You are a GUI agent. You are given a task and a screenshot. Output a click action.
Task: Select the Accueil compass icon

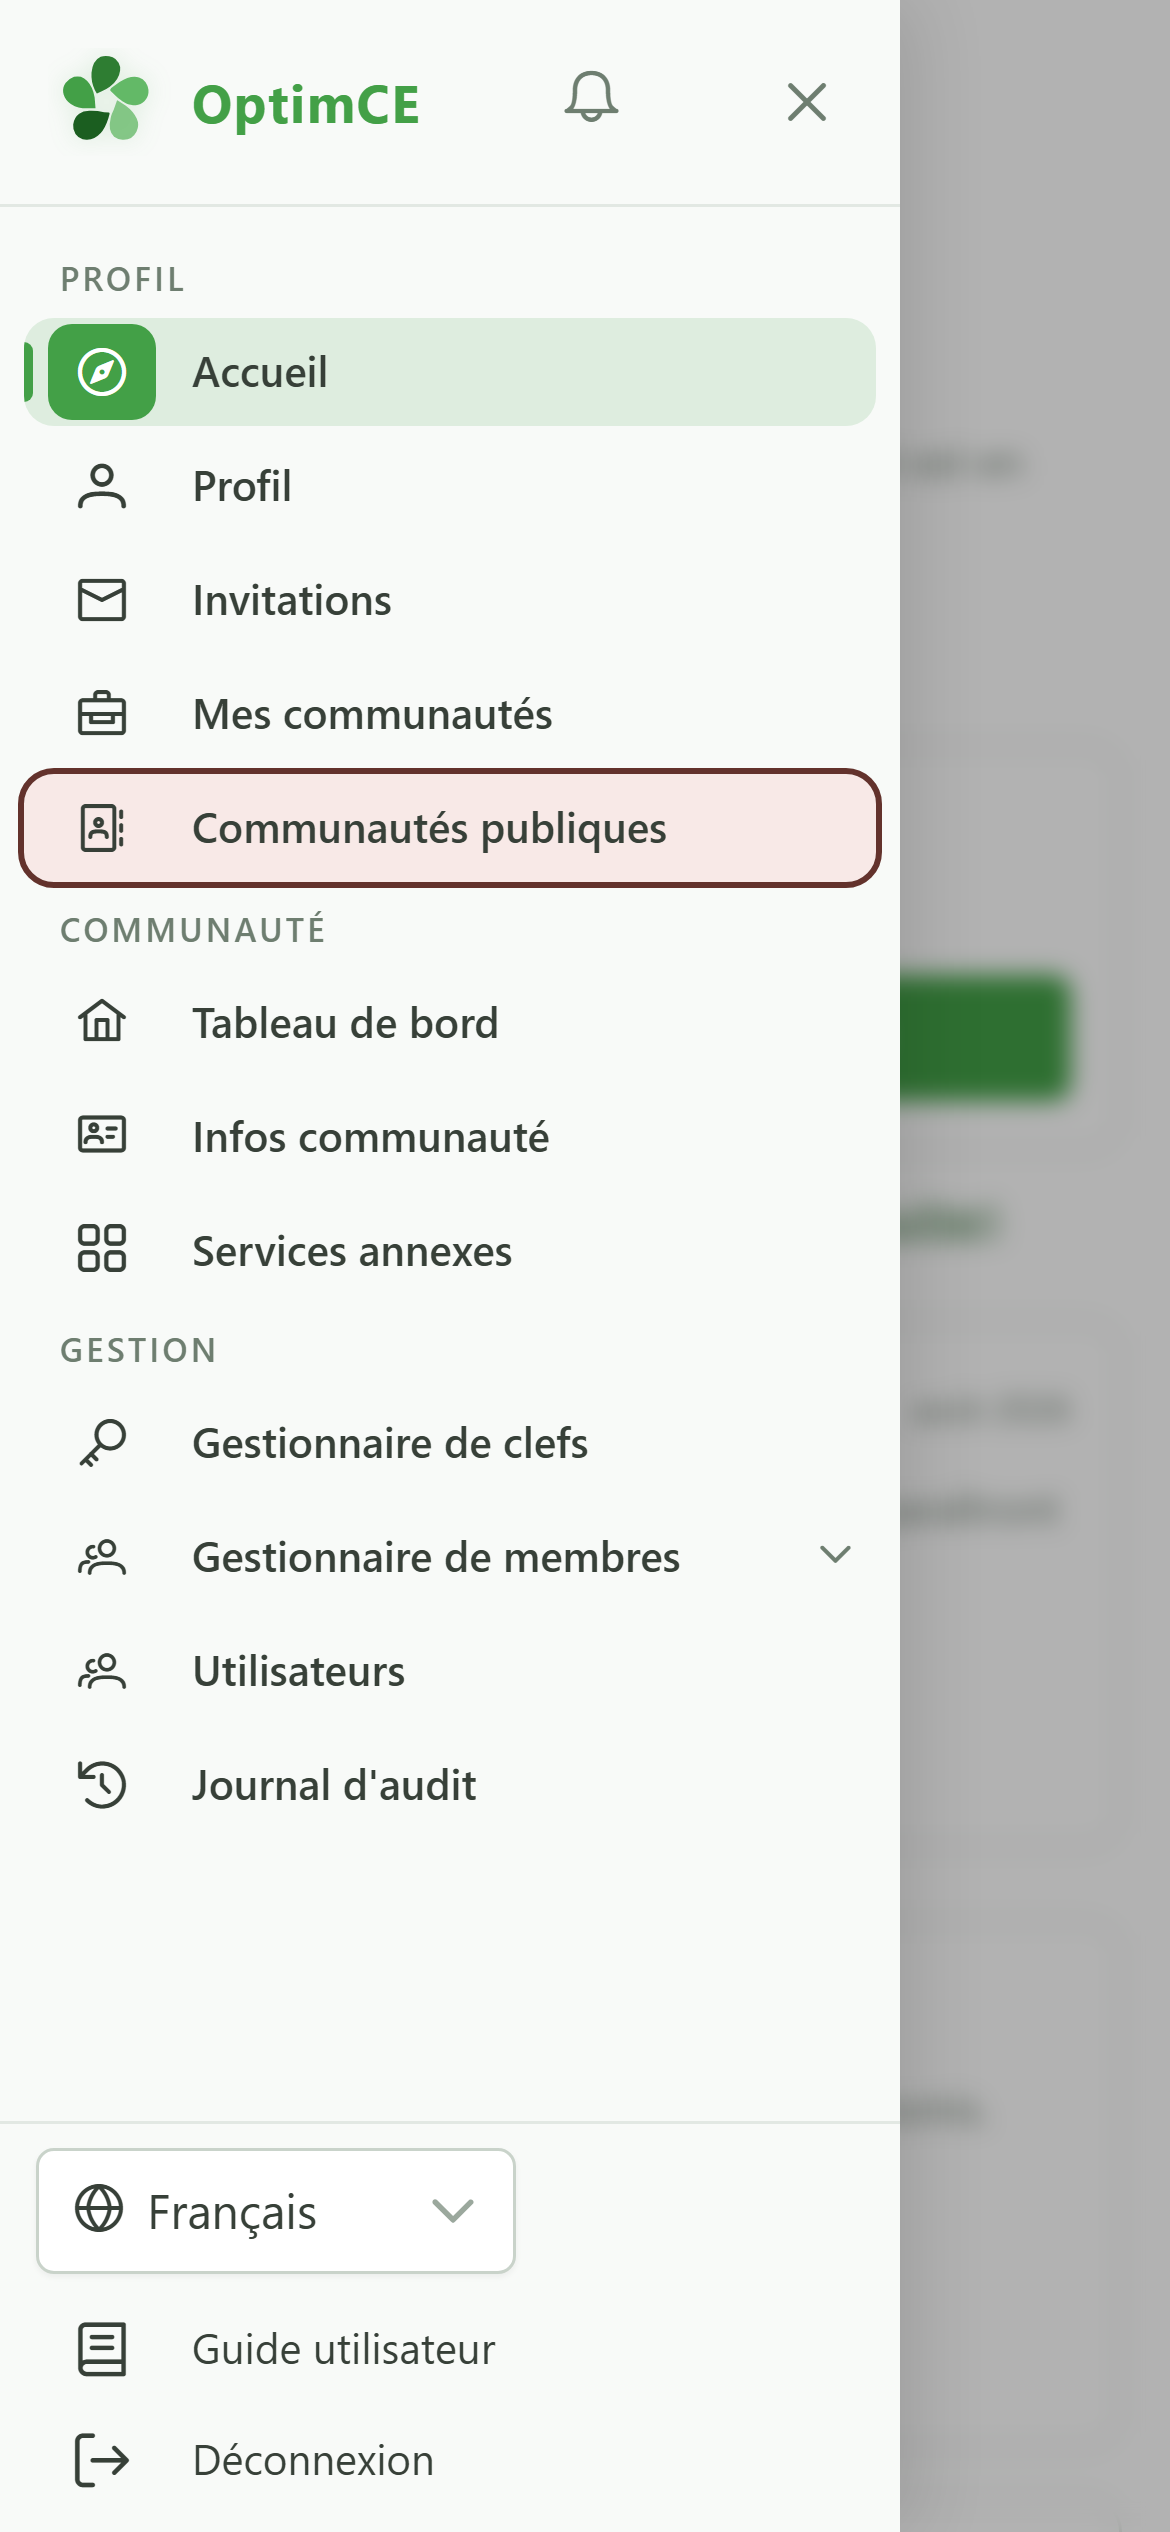[102, 372]
